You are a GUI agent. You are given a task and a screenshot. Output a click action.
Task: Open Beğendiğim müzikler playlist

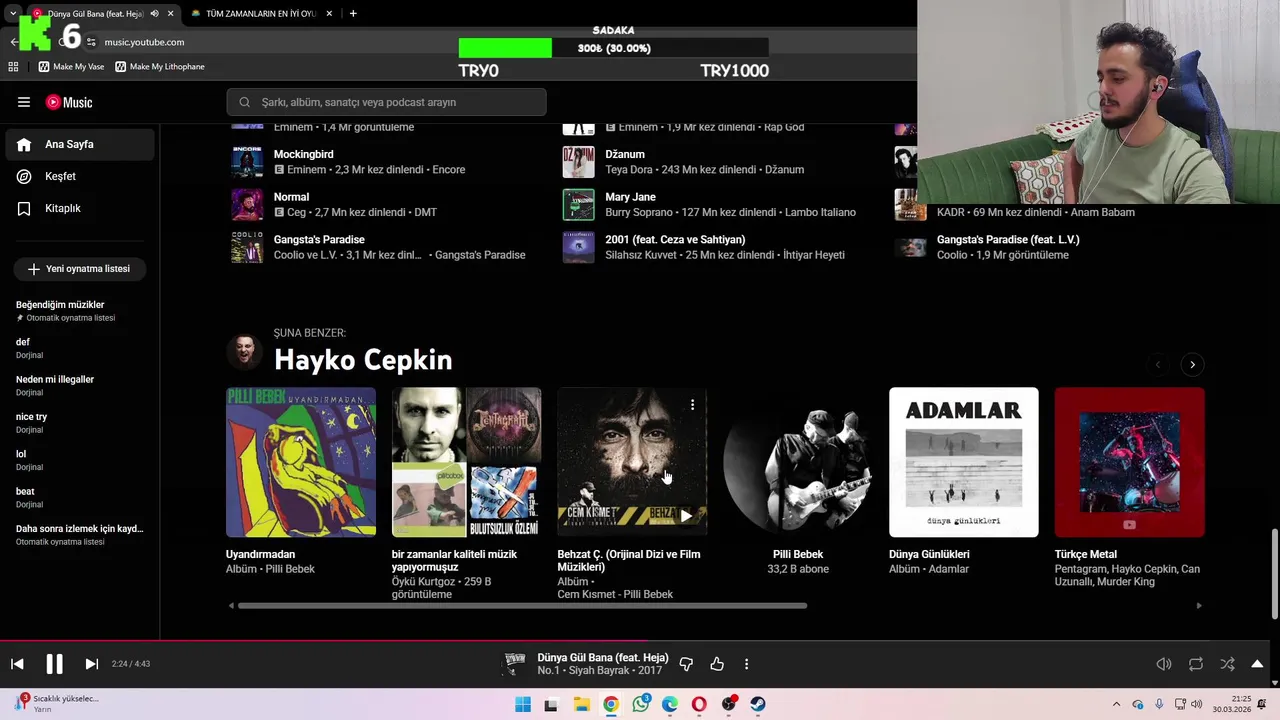tap(80, 310)
